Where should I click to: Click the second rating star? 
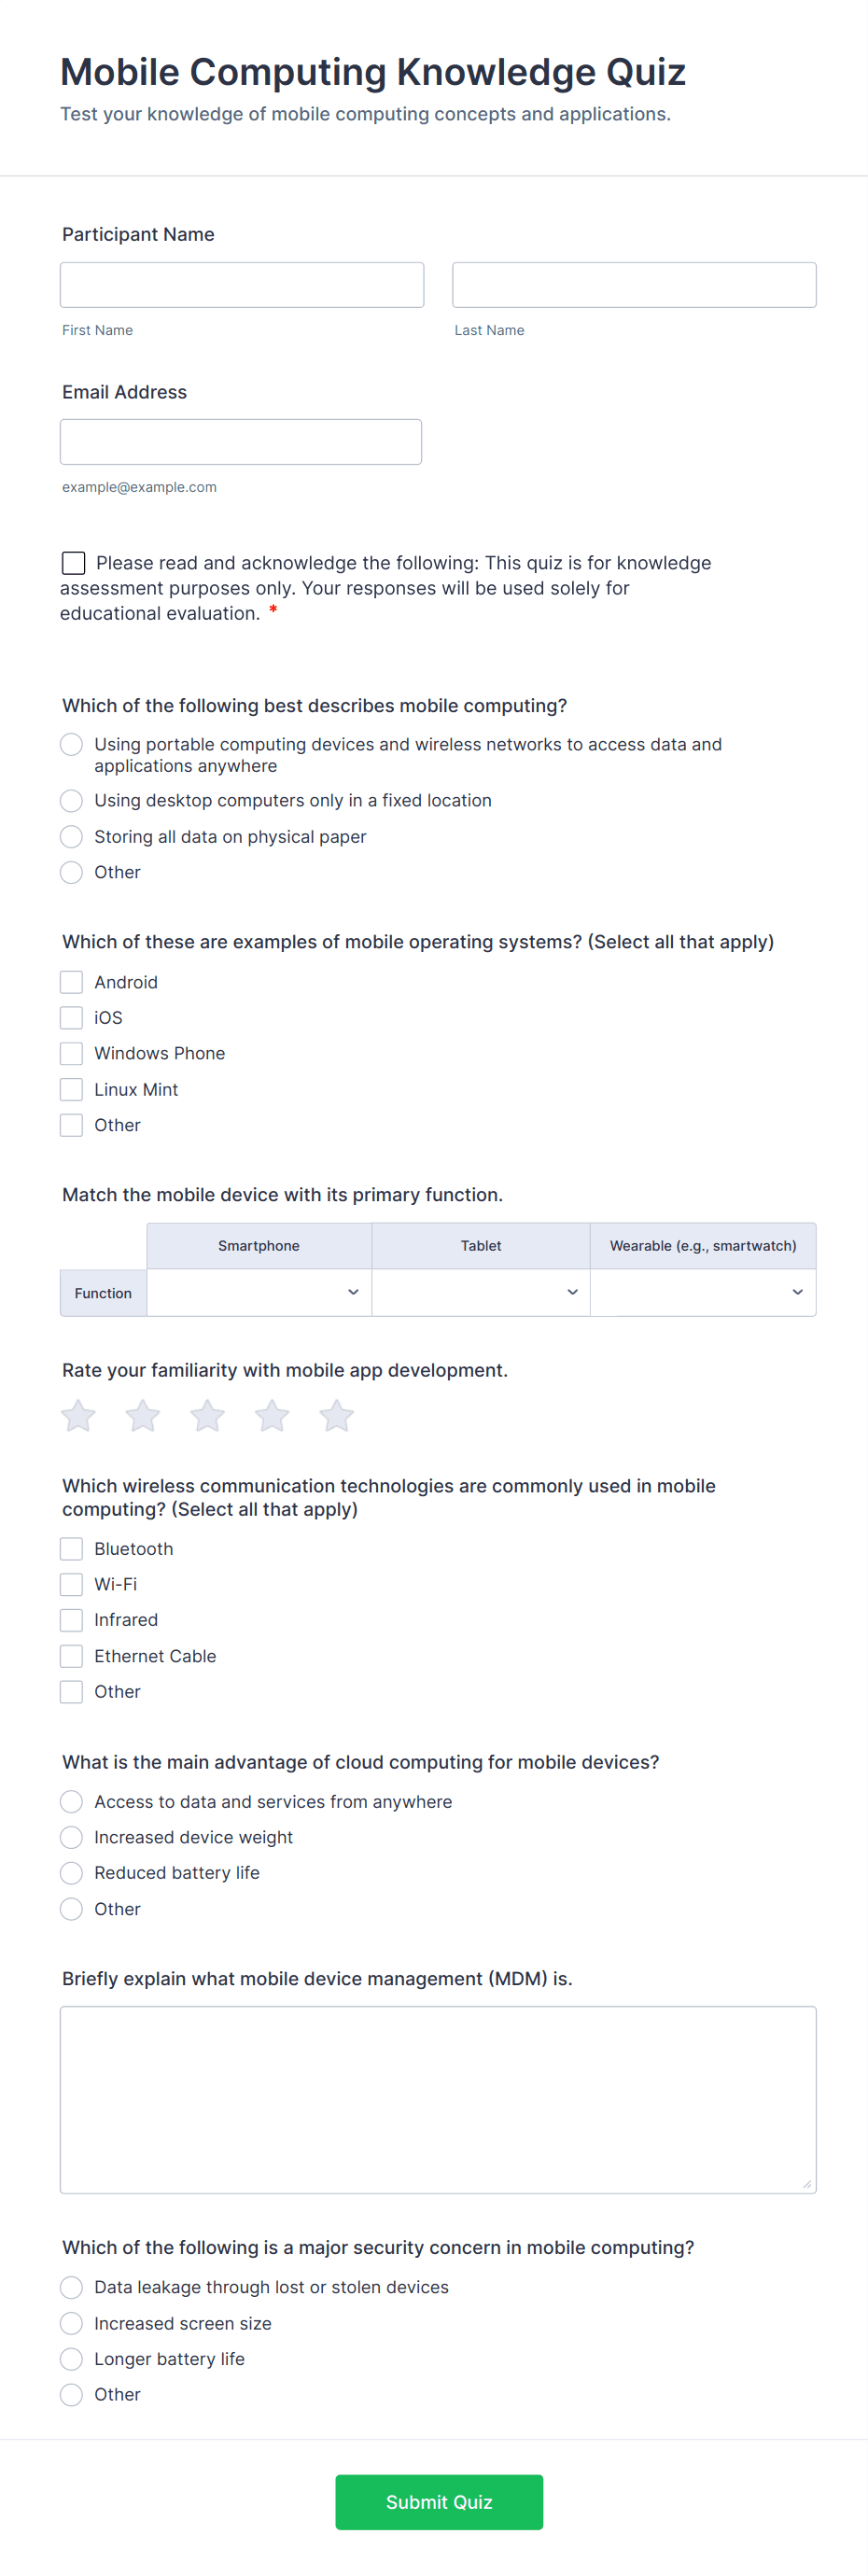point(143,1415)
